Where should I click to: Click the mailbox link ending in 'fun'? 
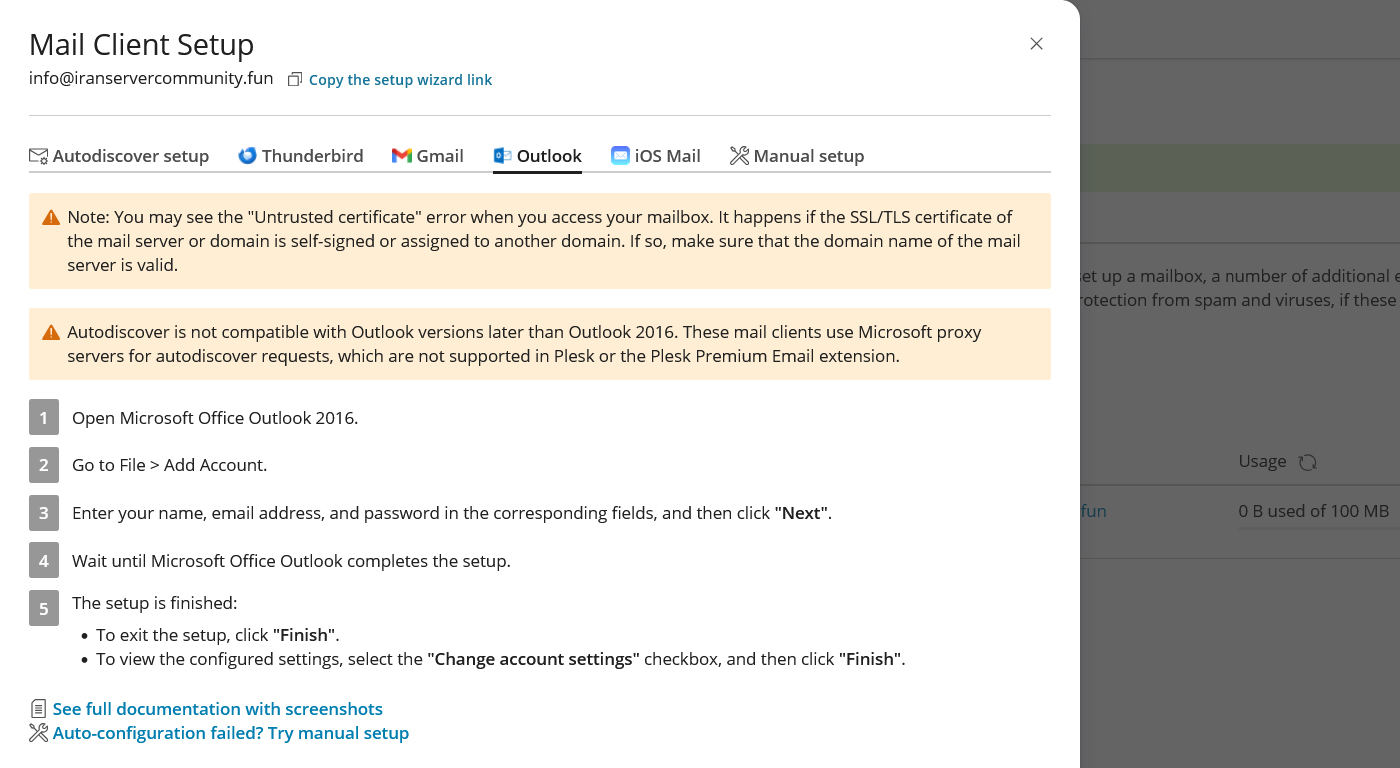1095,510
